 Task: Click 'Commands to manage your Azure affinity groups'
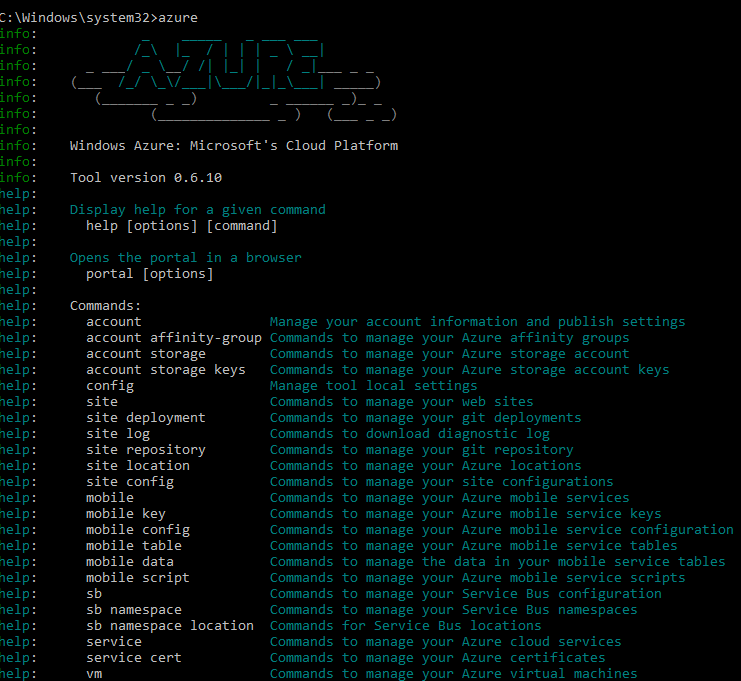449,338
